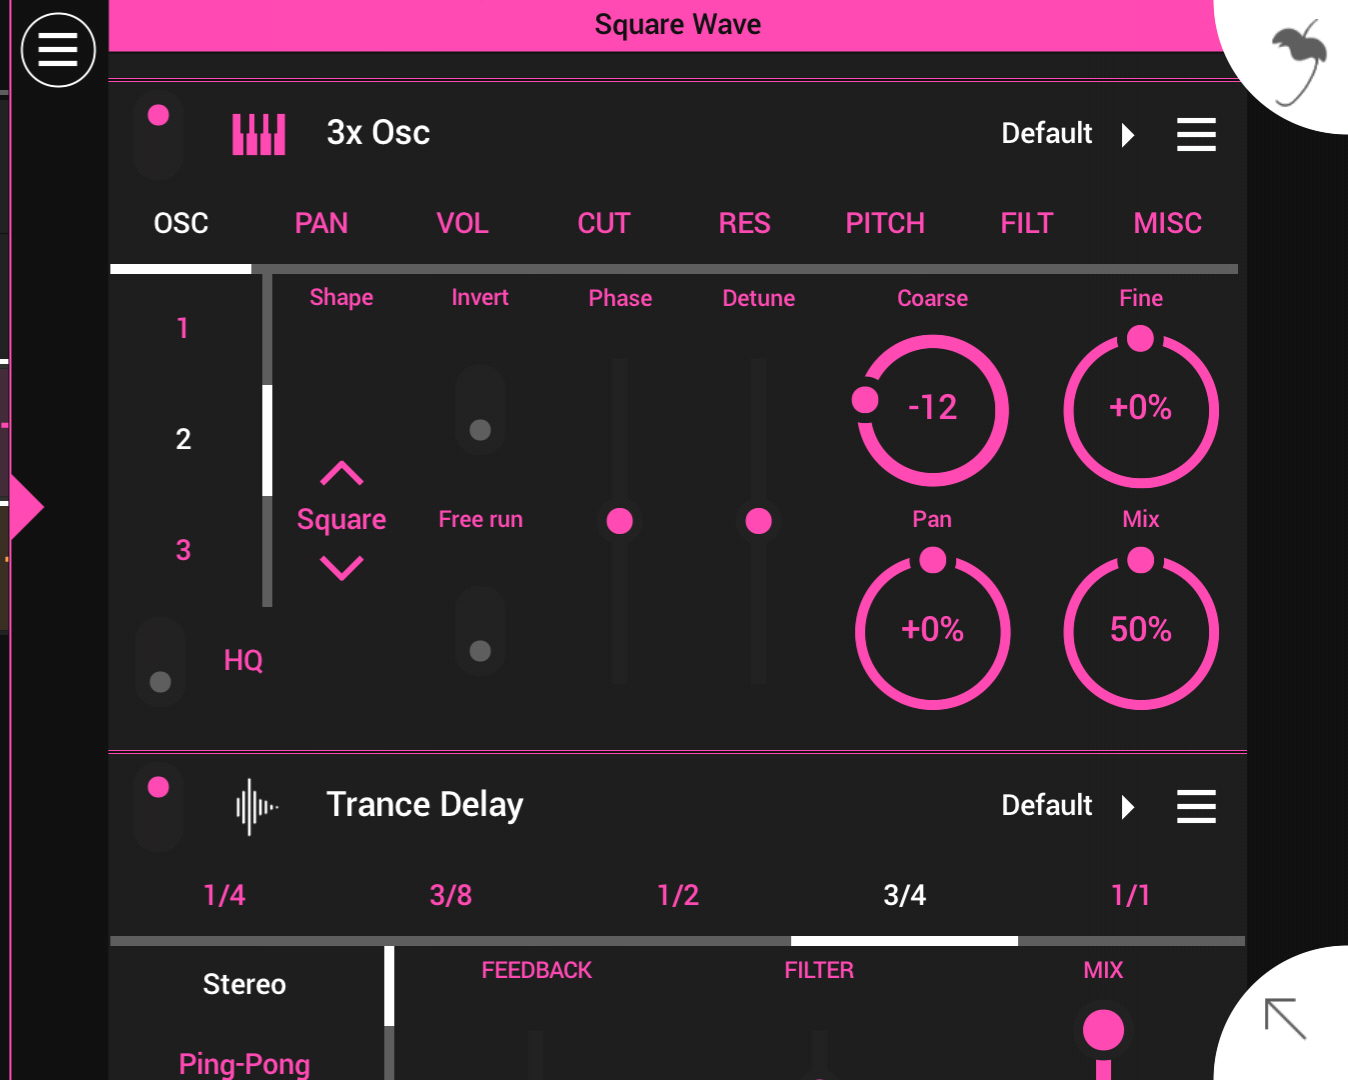This screenshot has height=1080, width=1348.
Task: Click the 3x Osc plugin name
Action: [x=378, y=133]
